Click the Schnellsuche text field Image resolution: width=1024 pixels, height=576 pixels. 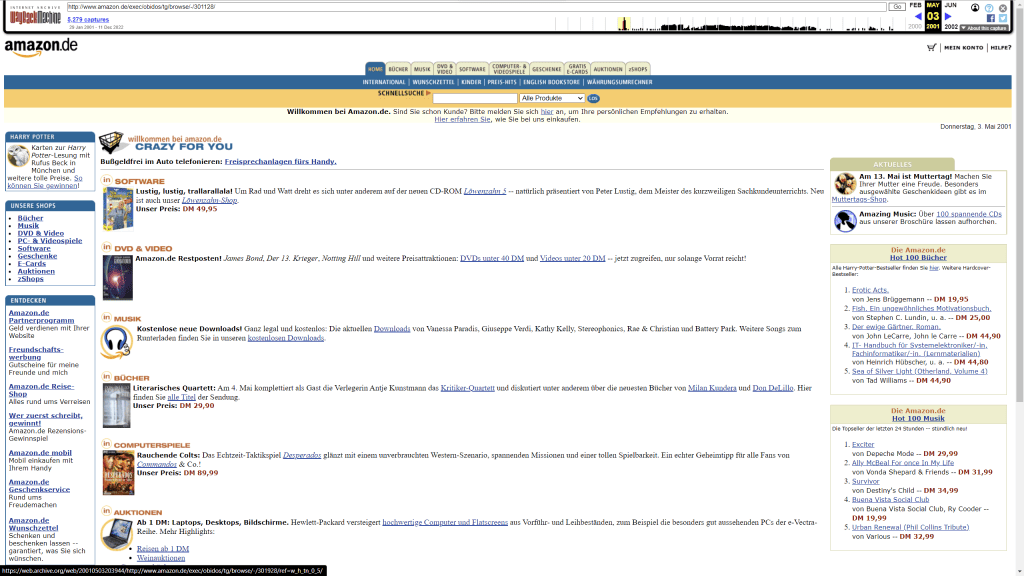tap(475, 98)
